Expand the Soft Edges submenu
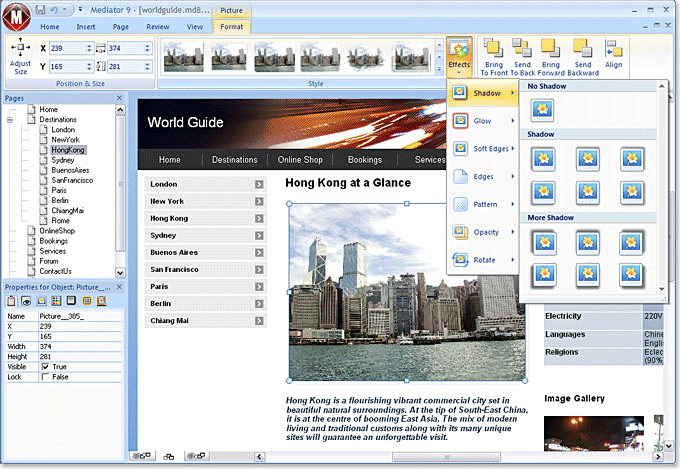The width and height of the screenshot is (682, 470). point(484,149)
